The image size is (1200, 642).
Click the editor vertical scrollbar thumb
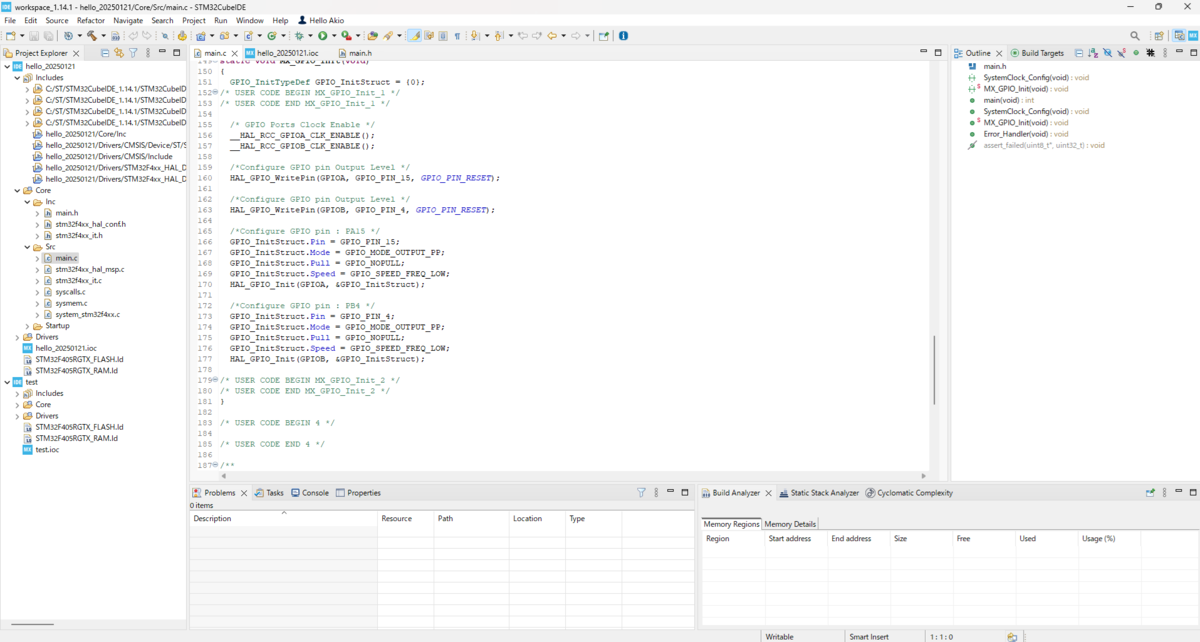pyautogui.click(x=934, y=370)
